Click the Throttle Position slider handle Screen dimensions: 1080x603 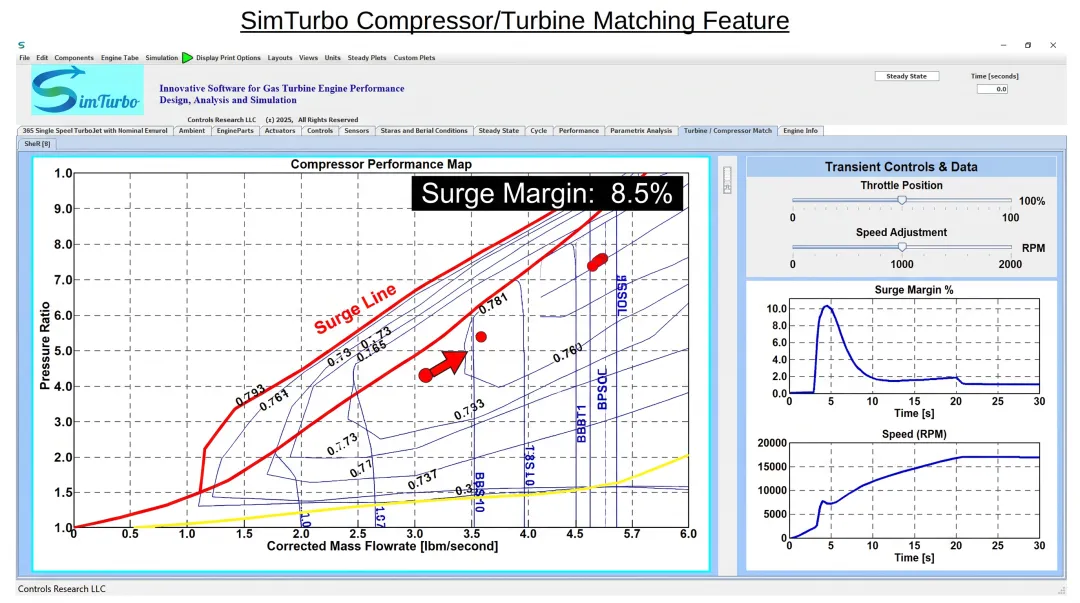(902, 200)
